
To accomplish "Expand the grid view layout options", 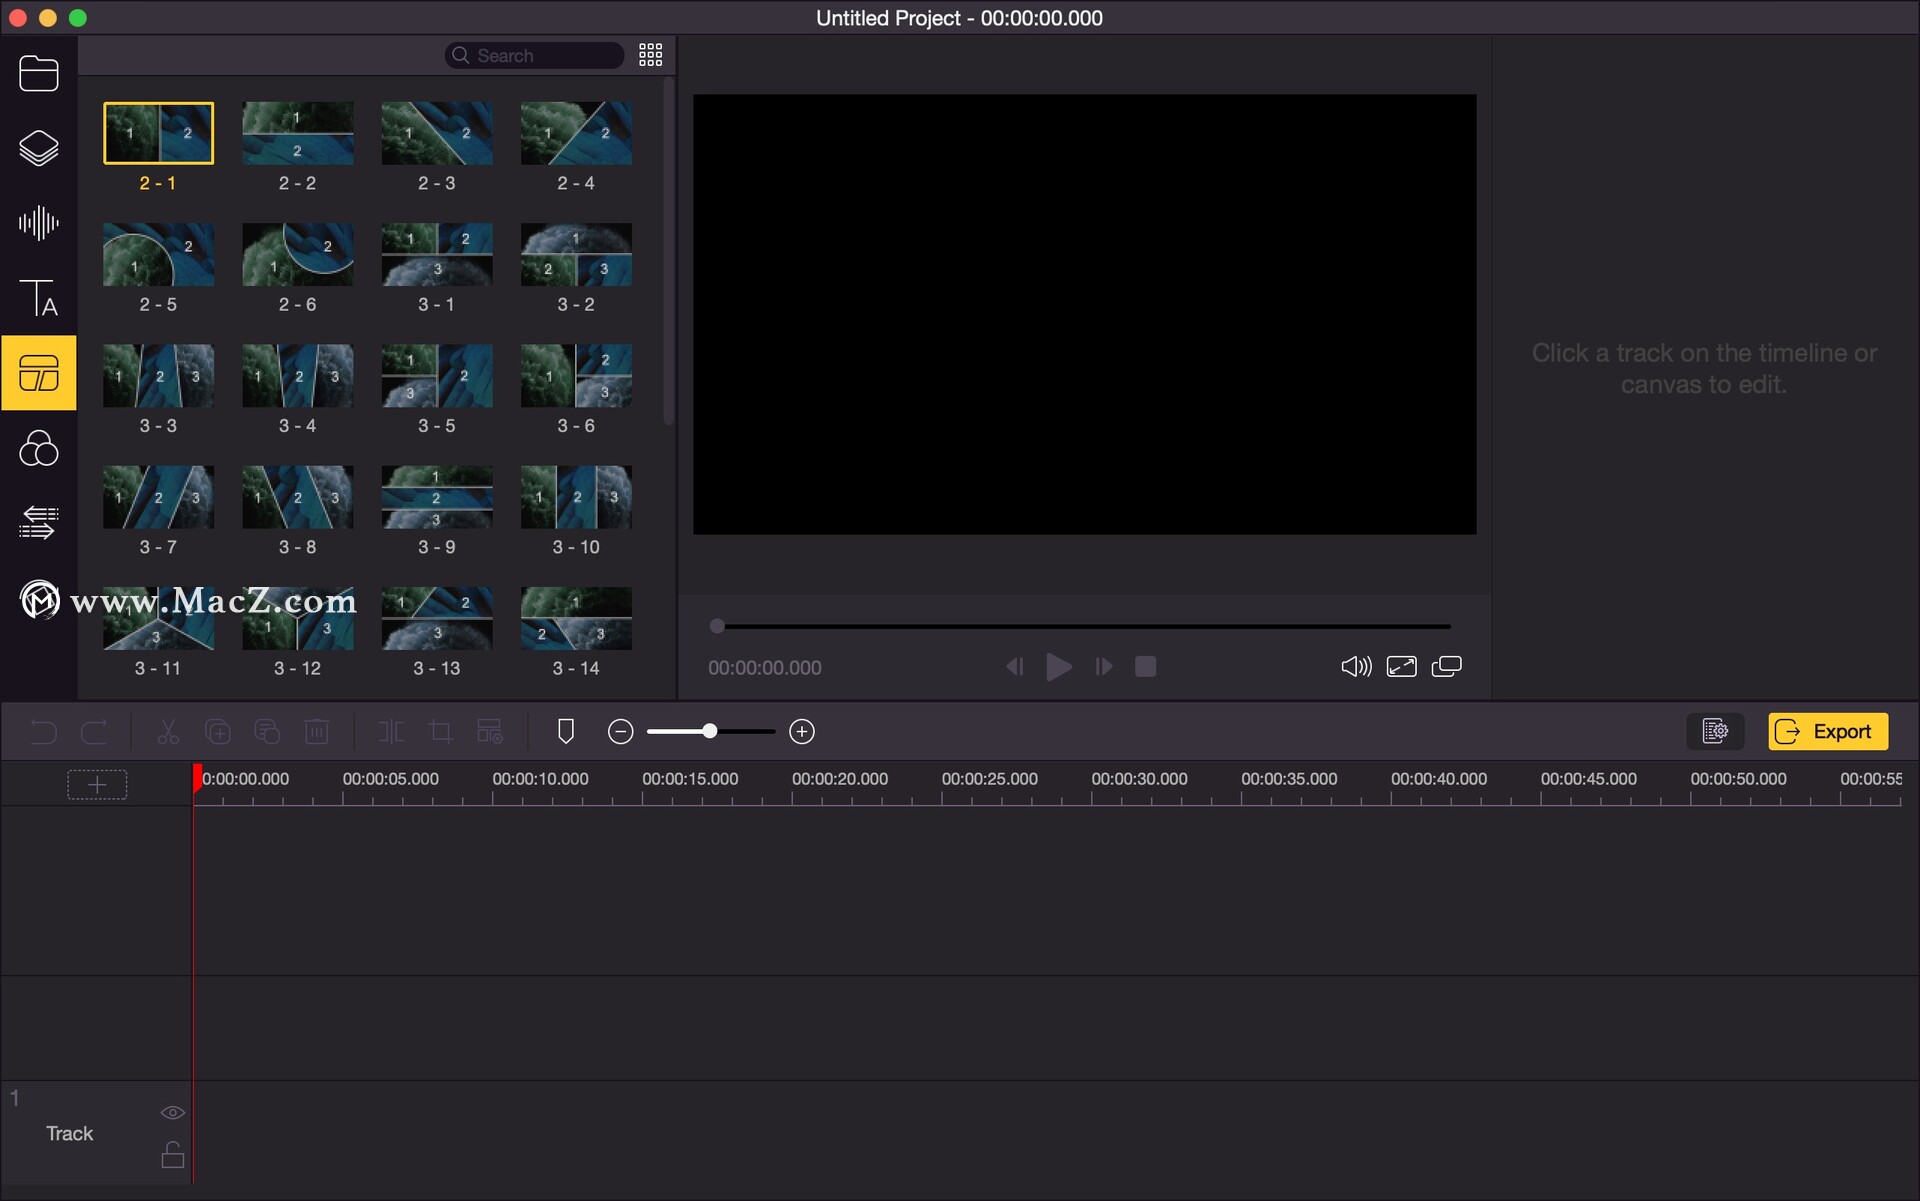I will pyautogui.click(x=650, y=55).
